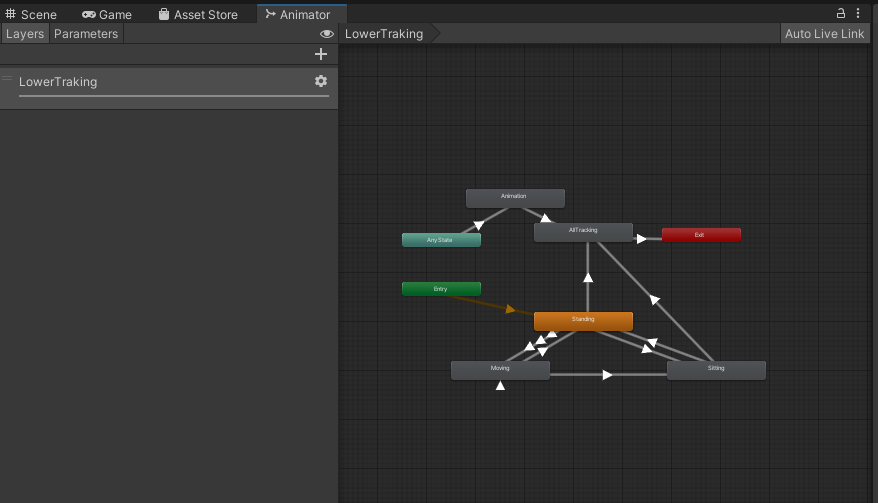Toggle Auto Live Link
The width and height of the screenshot is (878, 503).
click(824, 34)
